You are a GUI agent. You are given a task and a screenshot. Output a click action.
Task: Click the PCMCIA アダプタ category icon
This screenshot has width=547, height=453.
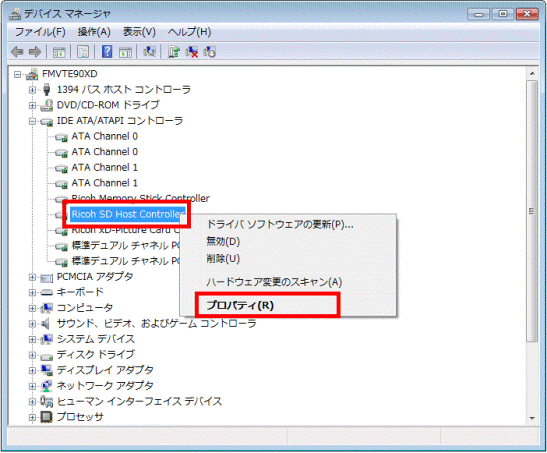[x=46, y=278]
